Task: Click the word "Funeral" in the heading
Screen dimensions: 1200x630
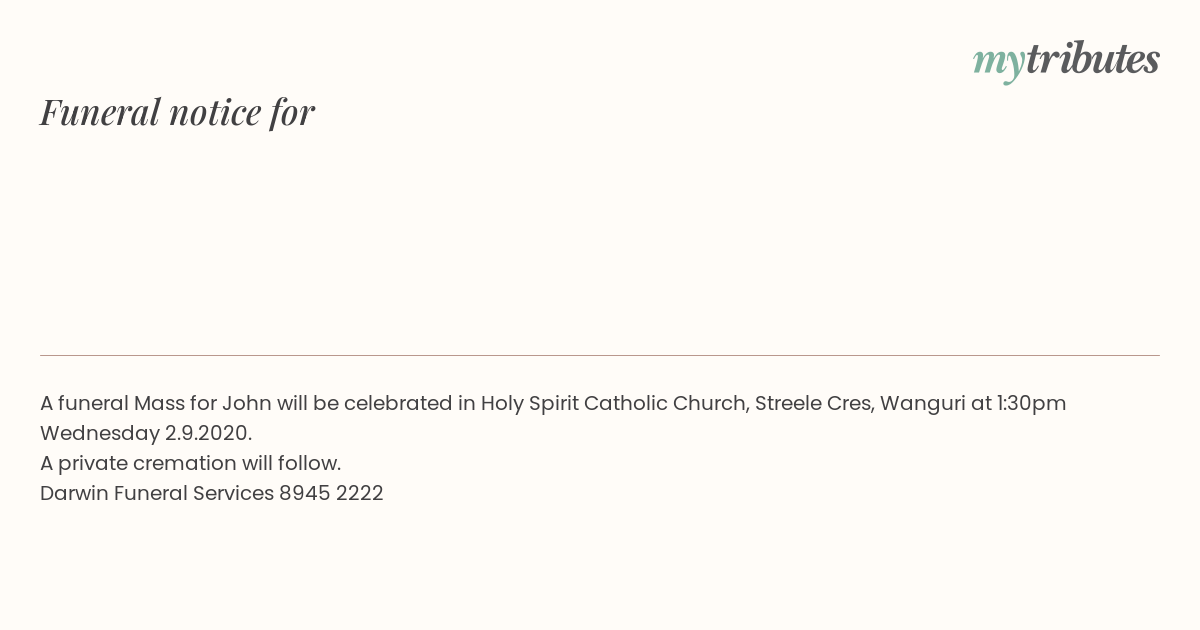Action: (x=100, y=112)
